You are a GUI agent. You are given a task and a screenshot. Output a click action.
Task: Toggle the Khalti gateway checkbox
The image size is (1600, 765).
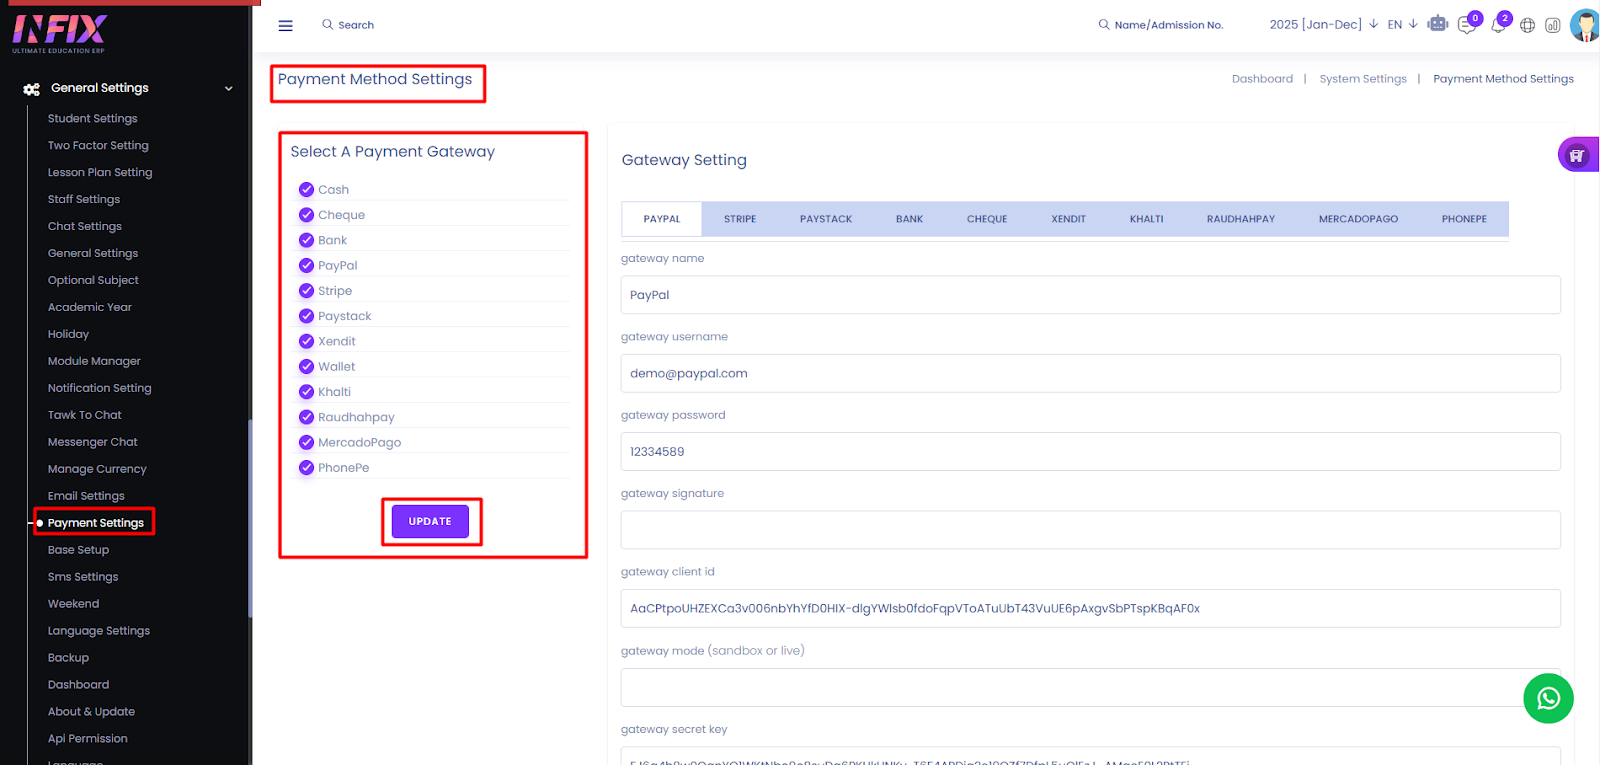point(306,391)
